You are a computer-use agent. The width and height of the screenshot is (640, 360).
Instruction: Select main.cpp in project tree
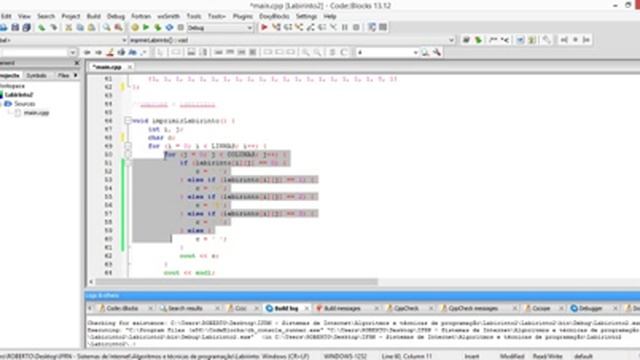click(x=36, y=113)
